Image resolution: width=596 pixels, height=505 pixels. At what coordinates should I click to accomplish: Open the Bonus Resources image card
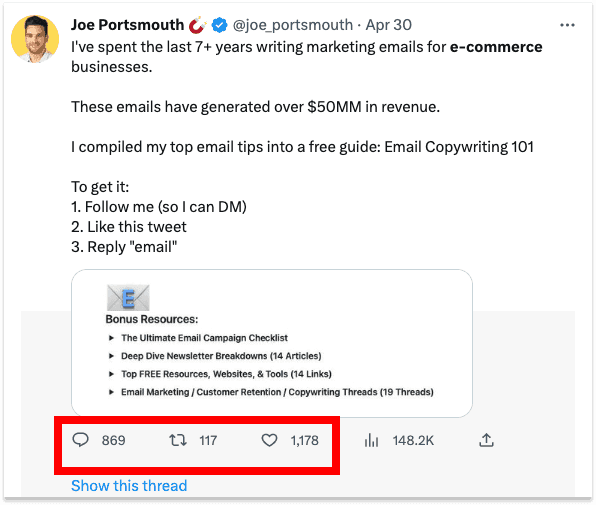272,343
